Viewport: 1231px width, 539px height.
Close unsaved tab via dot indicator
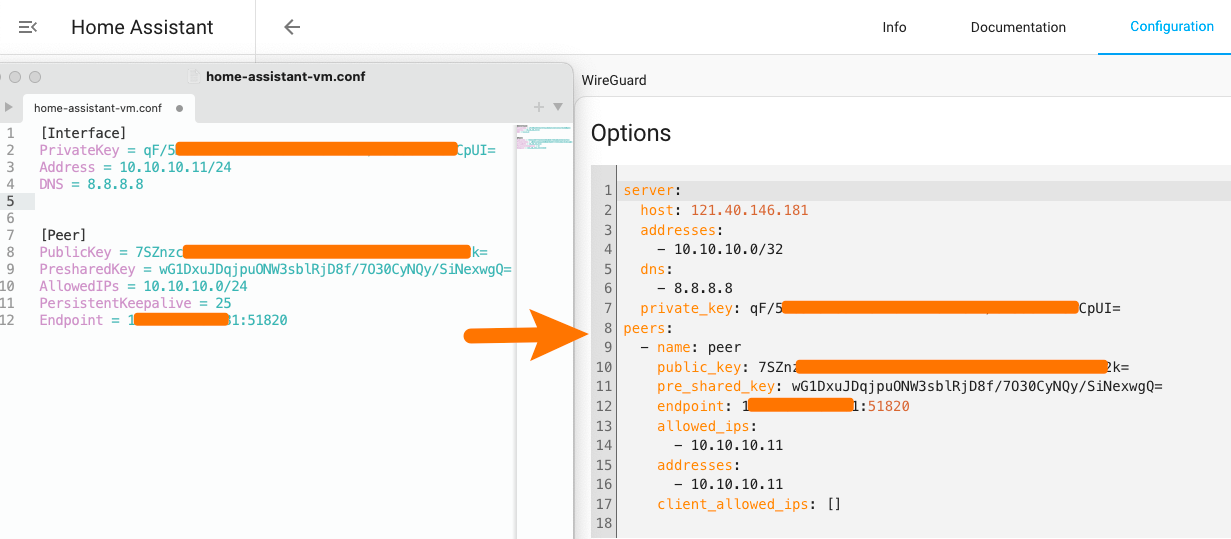pos(179,108)
